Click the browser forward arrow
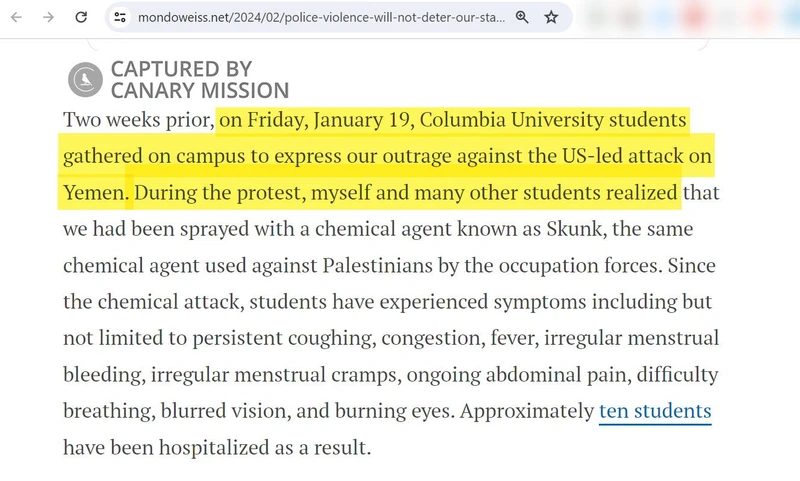Image resolution: width=800 pixels, height=481 pixels. (48, 17)
